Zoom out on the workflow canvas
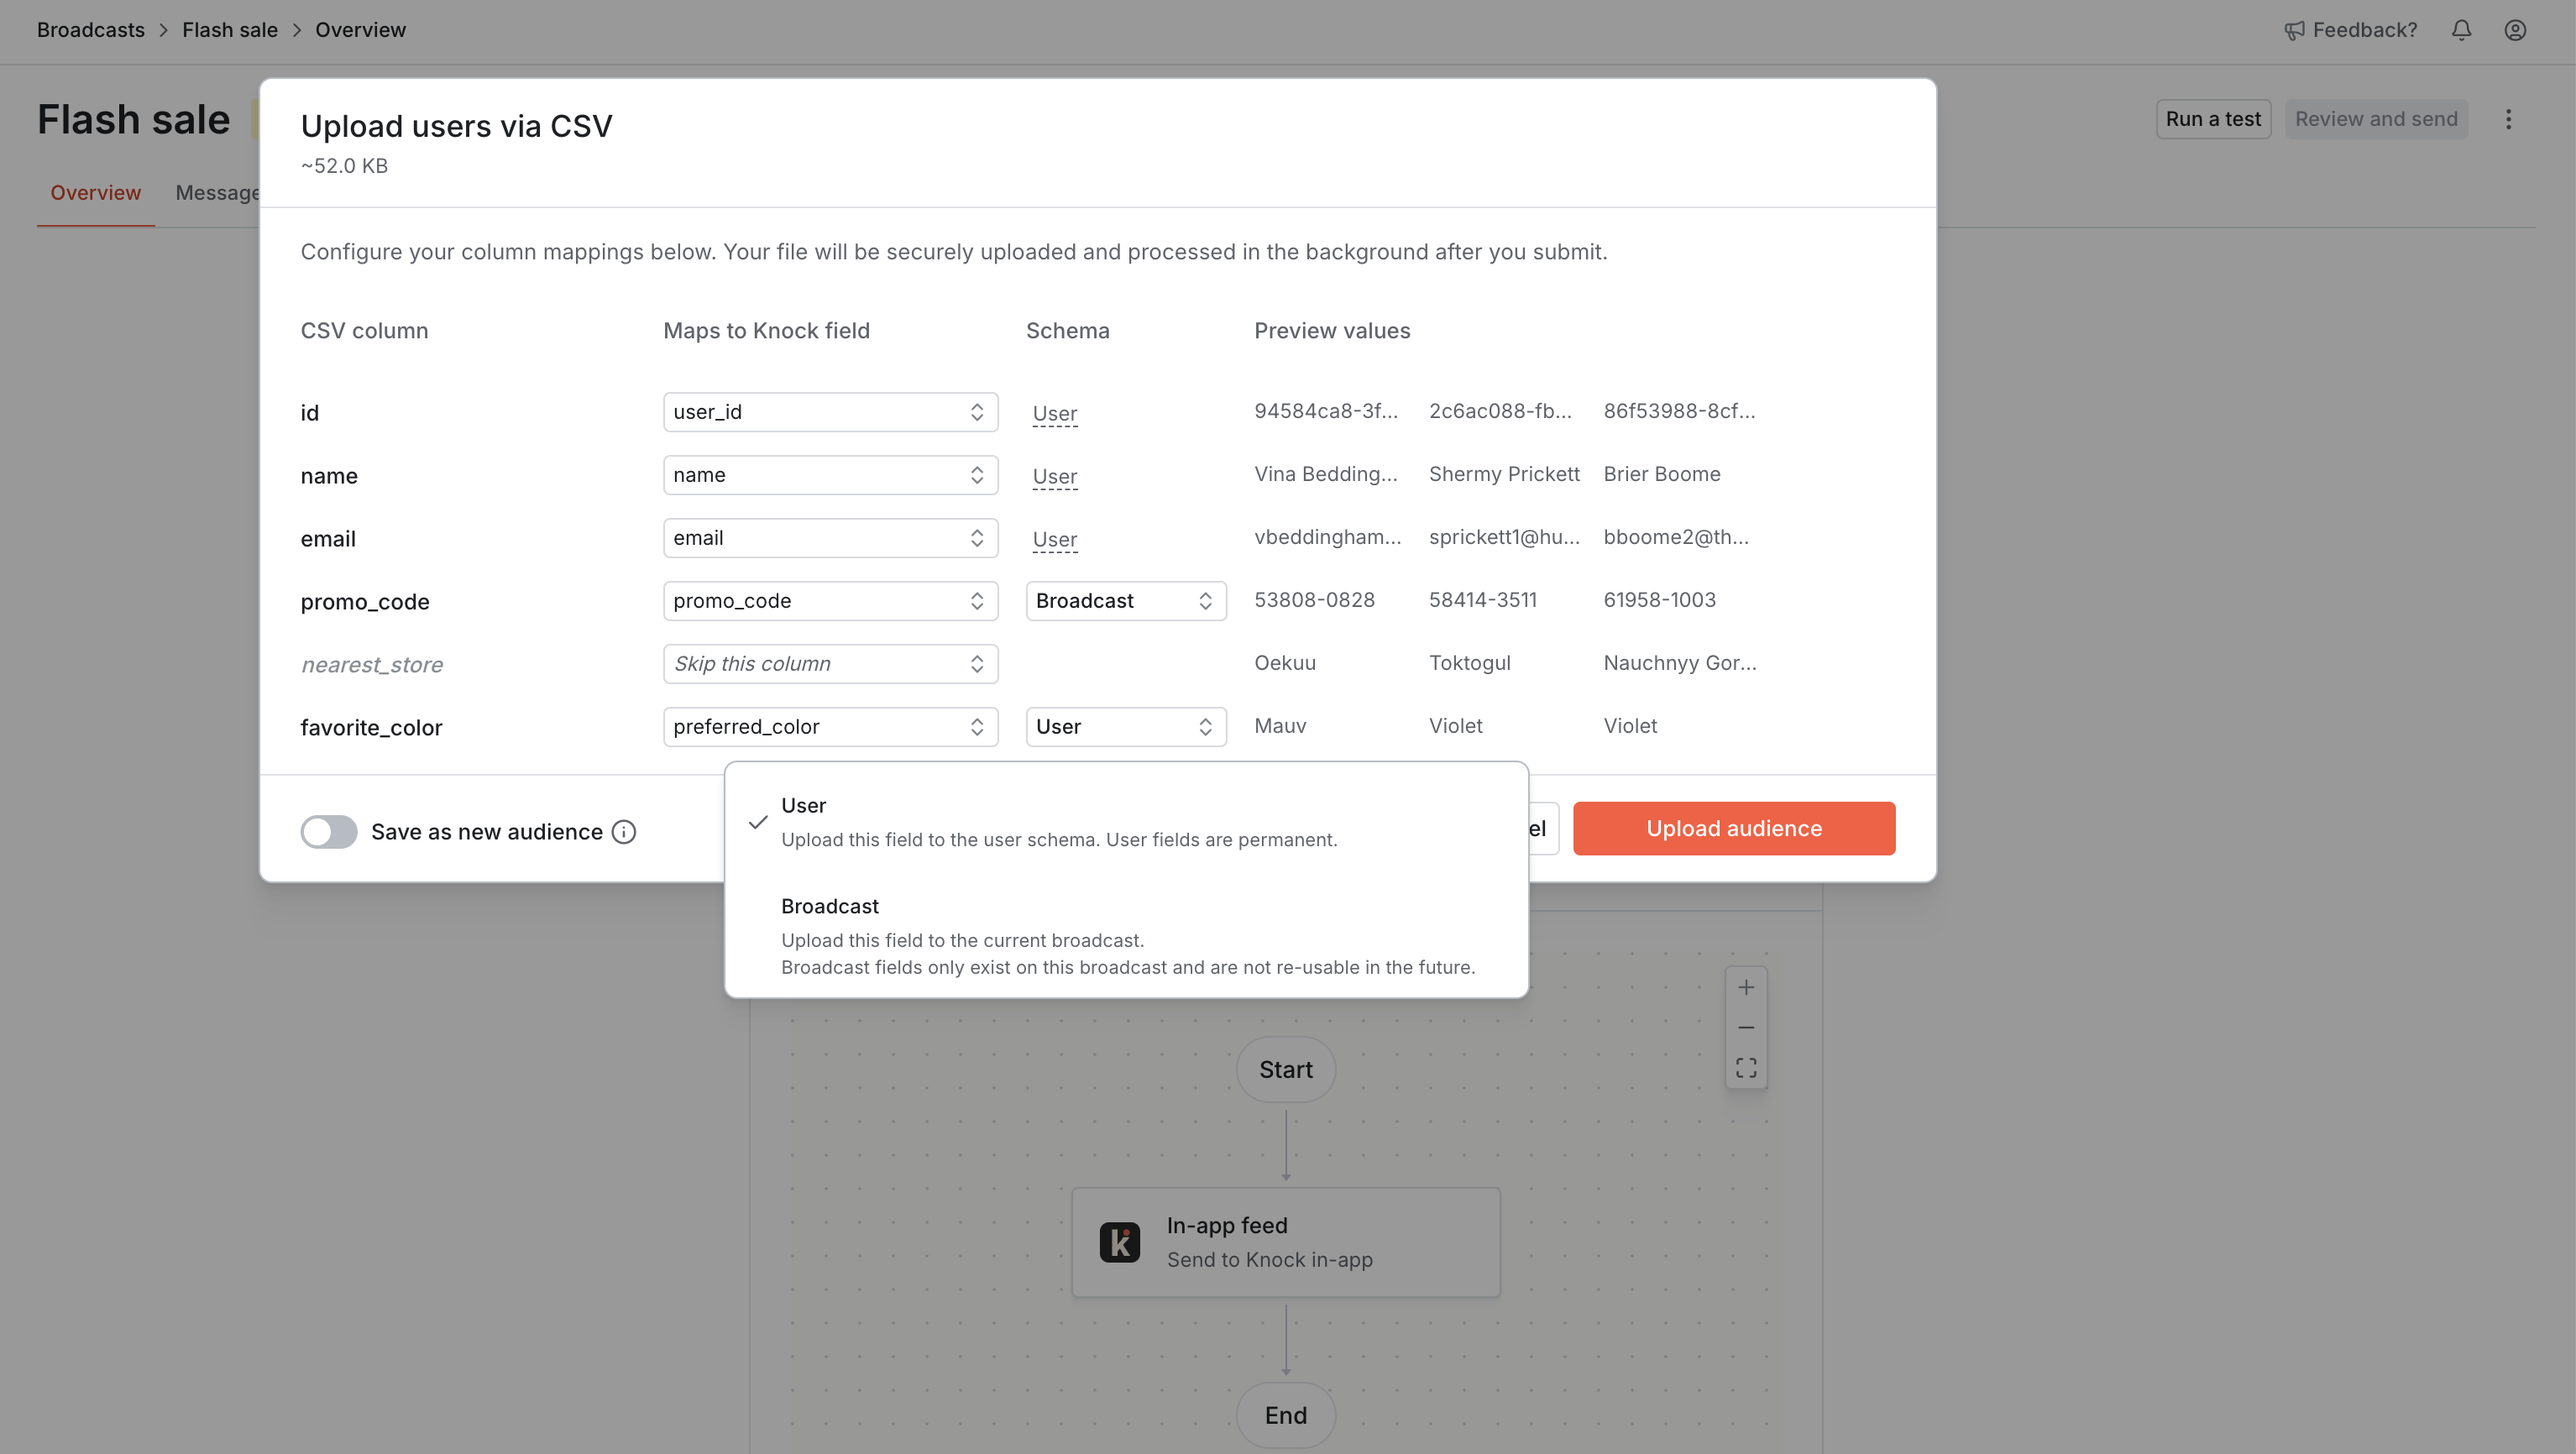Image resolution: width=2576 pixels, height=1454 pixels. click(x=1746, y=1027)
